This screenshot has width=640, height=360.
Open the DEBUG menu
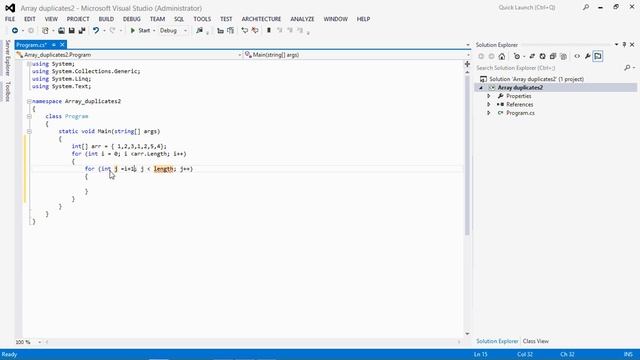tap(131, 19)
